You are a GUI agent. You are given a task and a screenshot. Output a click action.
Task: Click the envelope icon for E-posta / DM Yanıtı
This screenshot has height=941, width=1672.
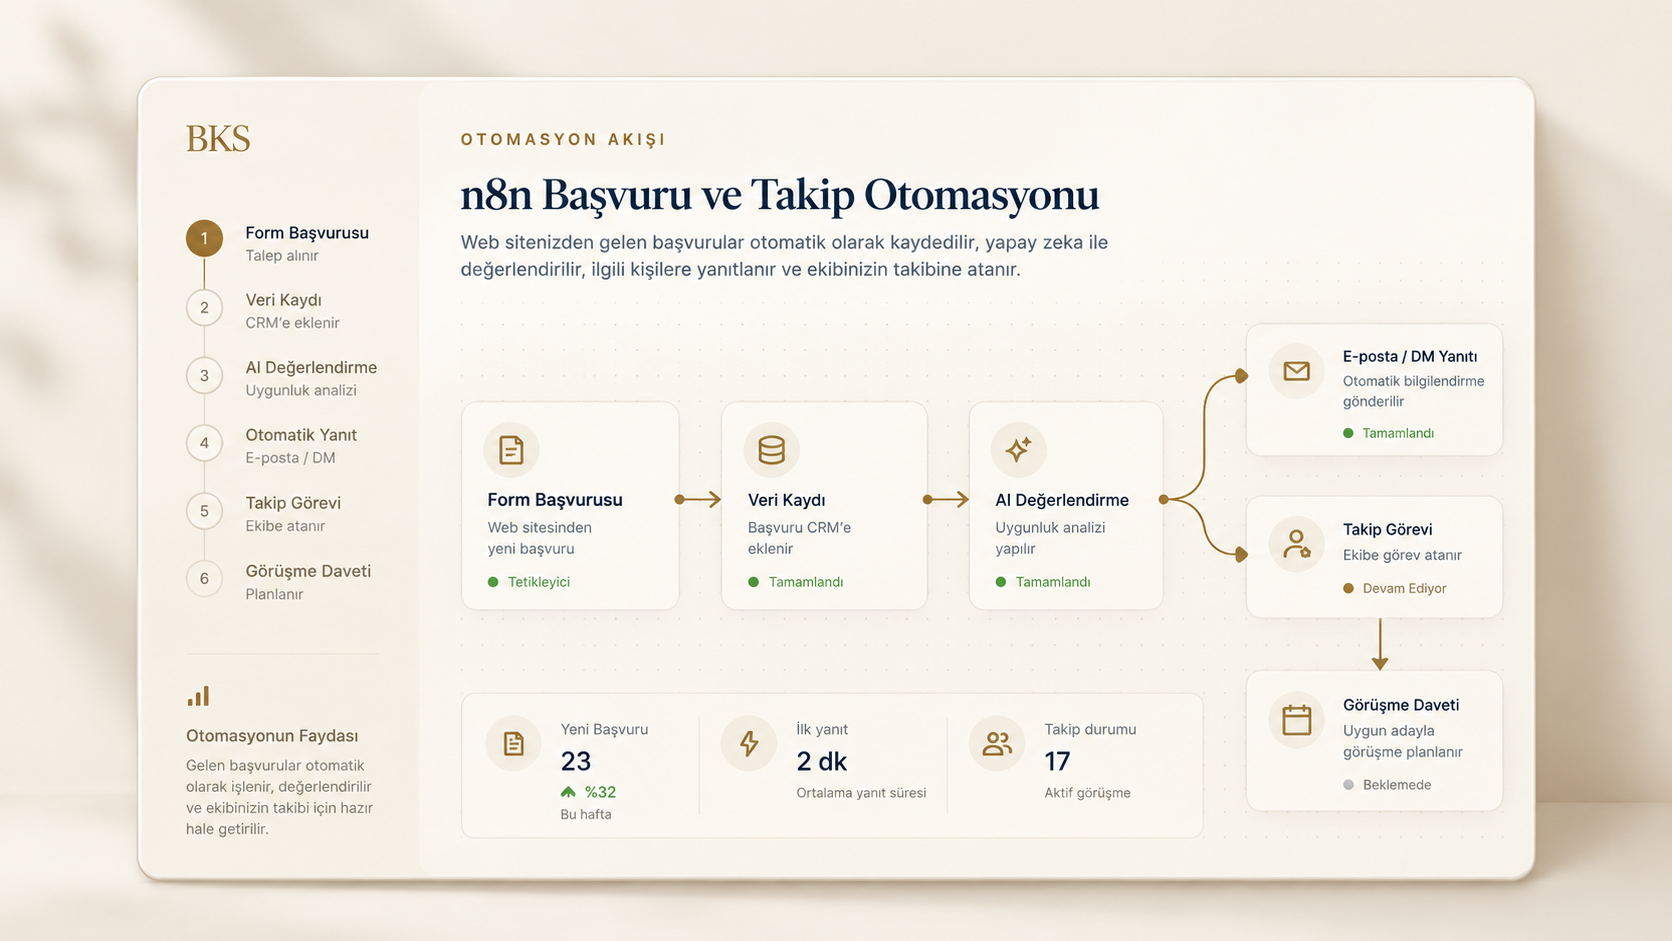click(1296, 371)
